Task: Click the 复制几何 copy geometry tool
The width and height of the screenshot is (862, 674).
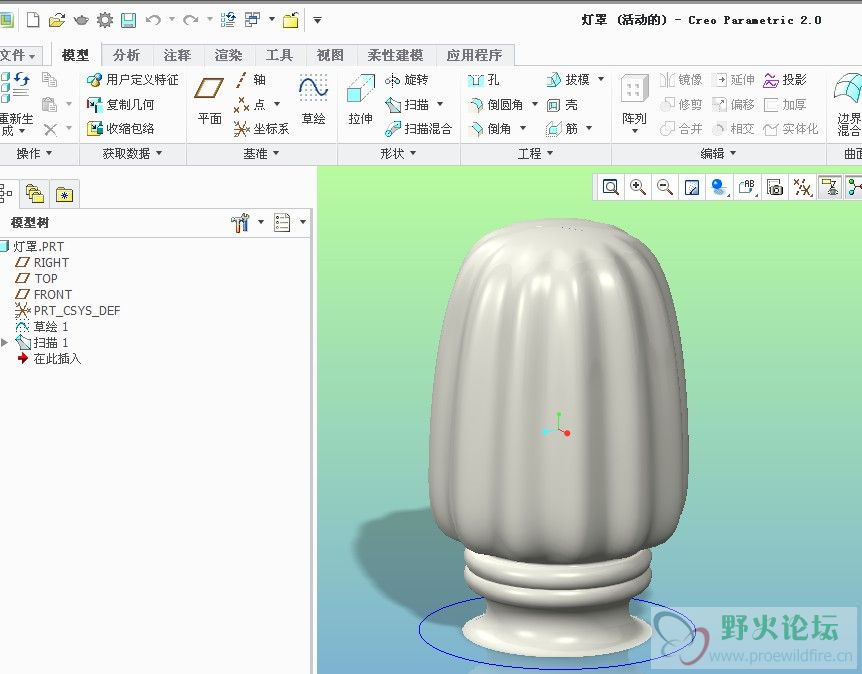Action: pyautogui.click(x=120, y=104)
